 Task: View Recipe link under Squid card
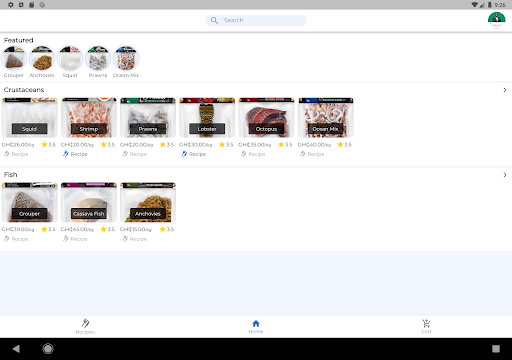point(16,154)
